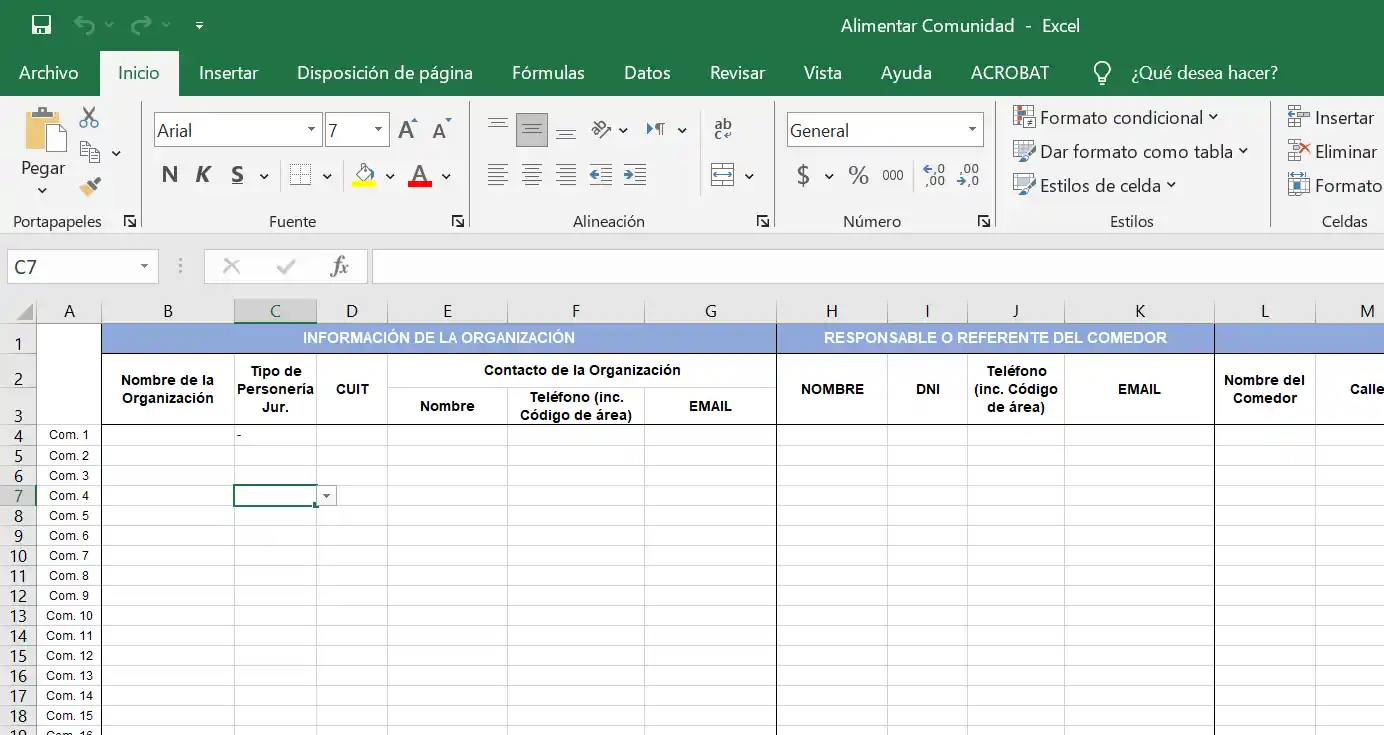Screen dimensions: 1384x735
Task: Click Dar formato como tabla button
Action: [x=1130, y=152]
